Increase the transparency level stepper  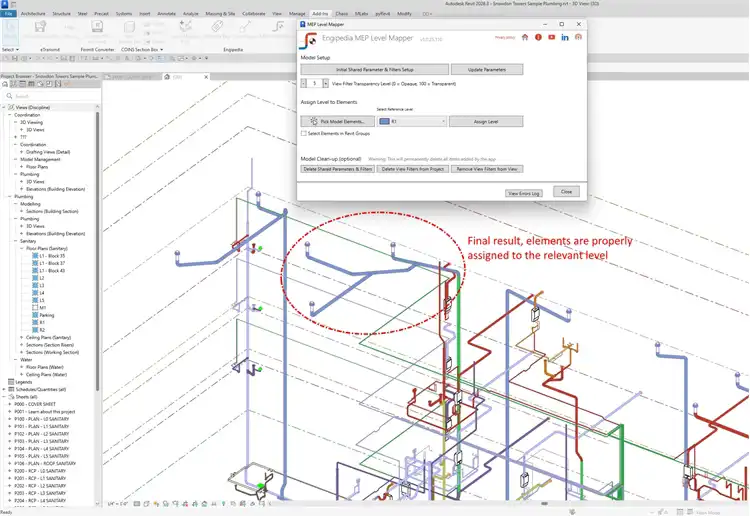[x=325, y=83]
